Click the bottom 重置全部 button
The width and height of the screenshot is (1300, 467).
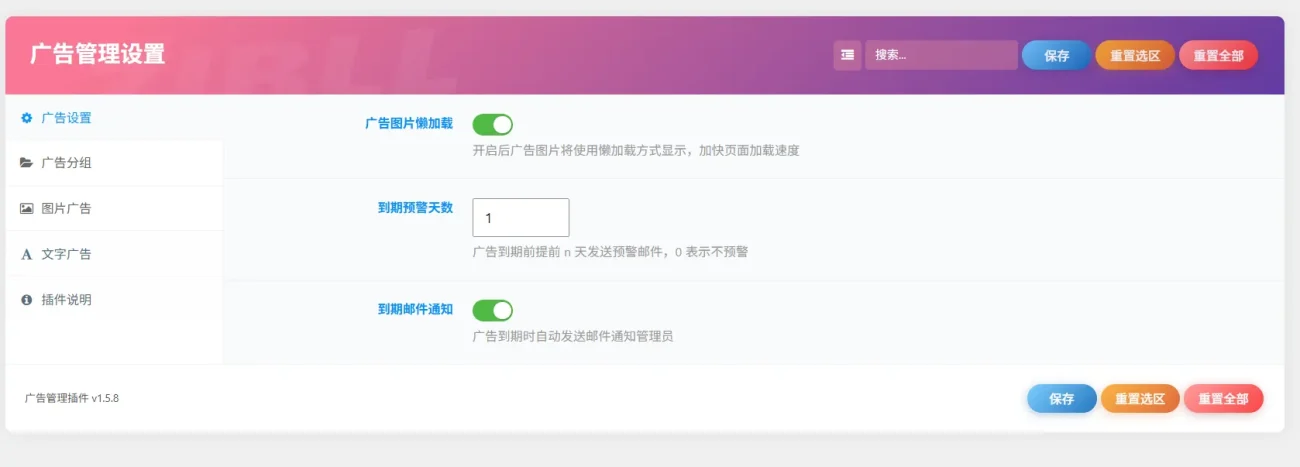[1223, 399]
